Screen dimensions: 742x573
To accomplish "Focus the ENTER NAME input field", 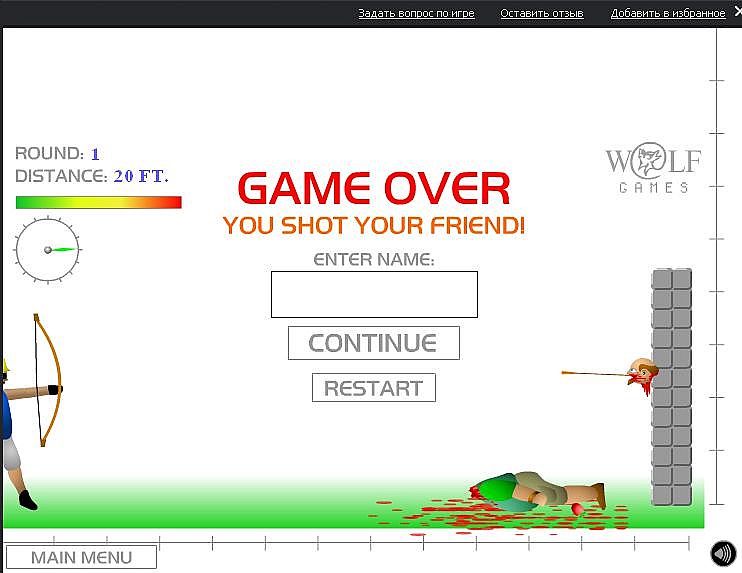I will (374, 294).
